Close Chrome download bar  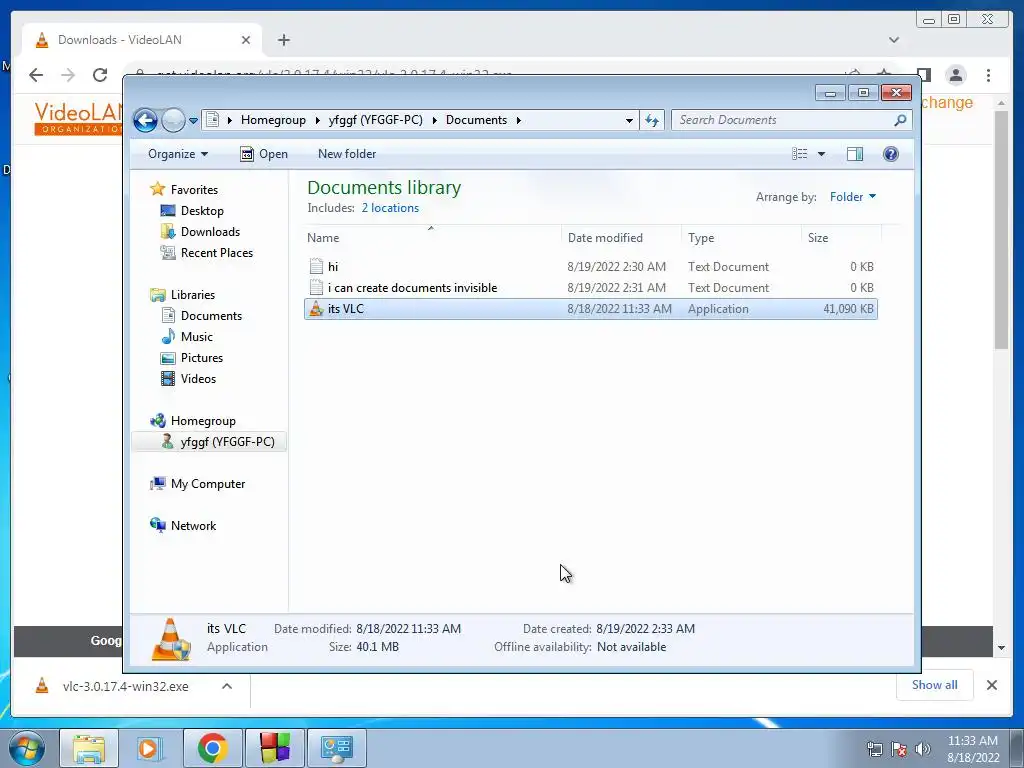(991, 685)
